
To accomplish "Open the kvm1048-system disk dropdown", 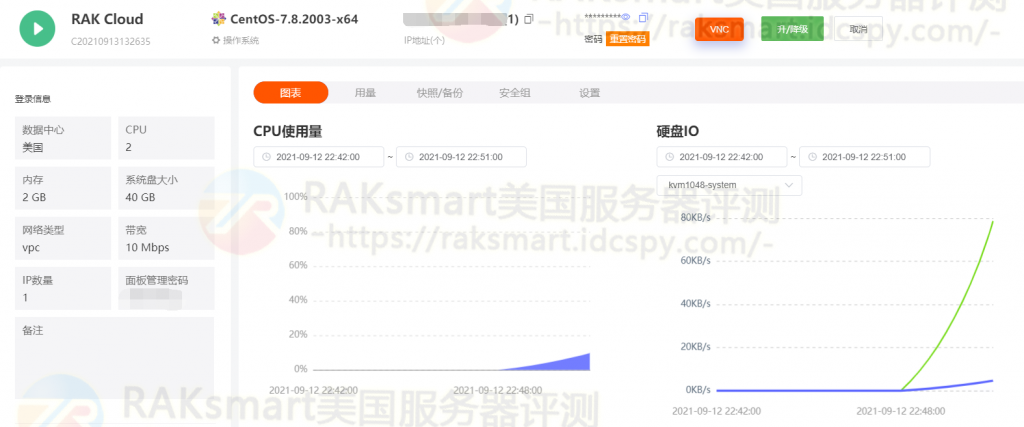I will (x=729, y=185).
